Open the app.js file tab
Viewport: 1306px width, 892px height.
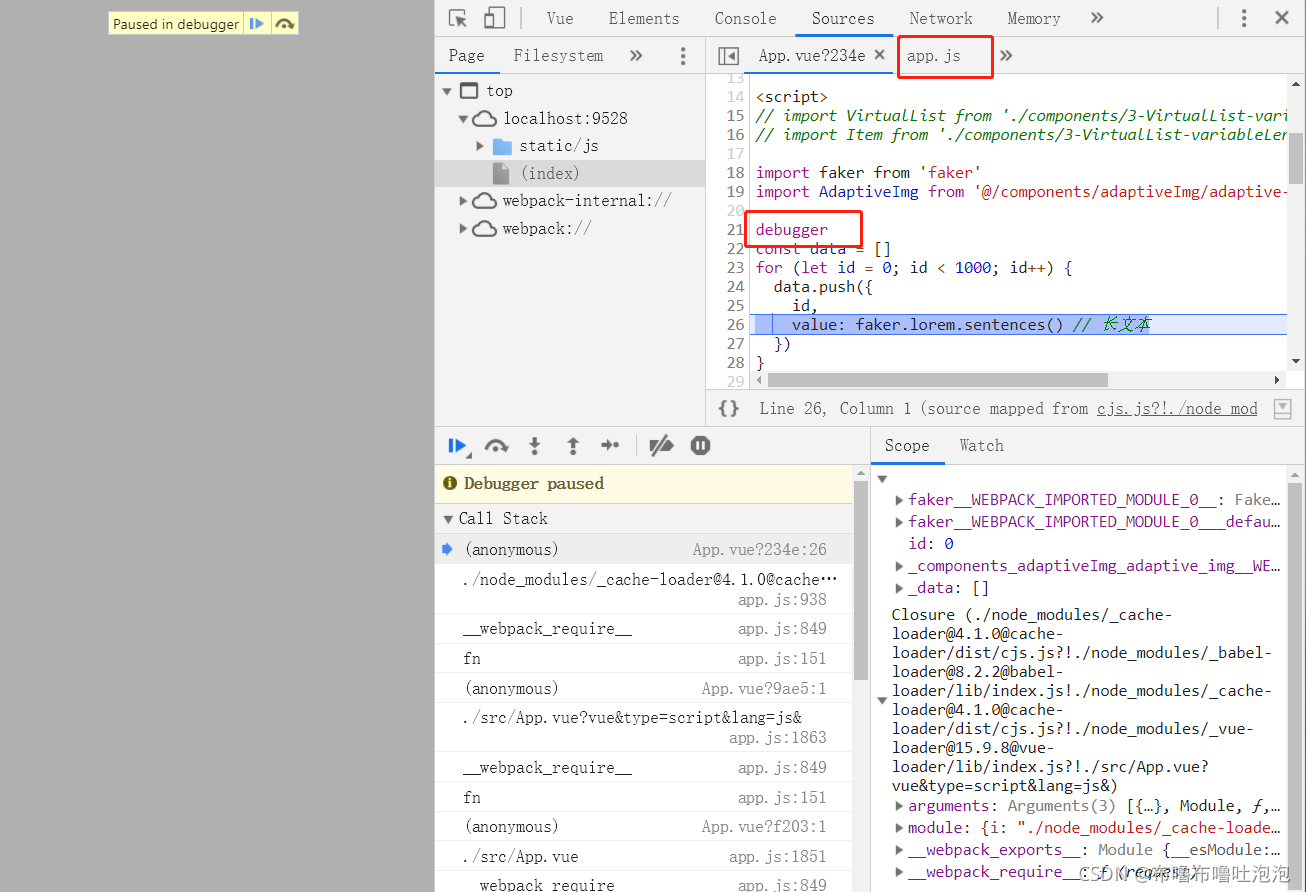(934, 56)
